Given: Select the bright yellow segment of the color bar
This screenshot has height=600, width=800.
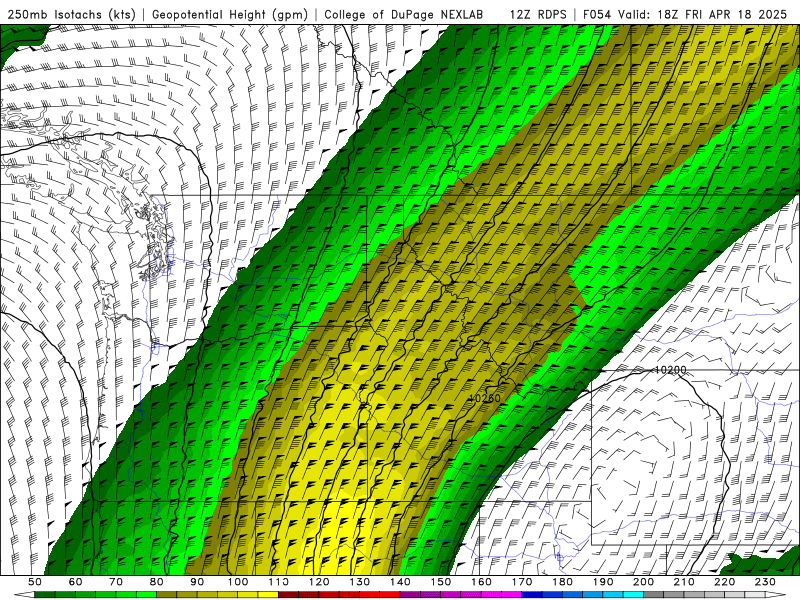Looking at the screenshot, I should tap(268, 594).
